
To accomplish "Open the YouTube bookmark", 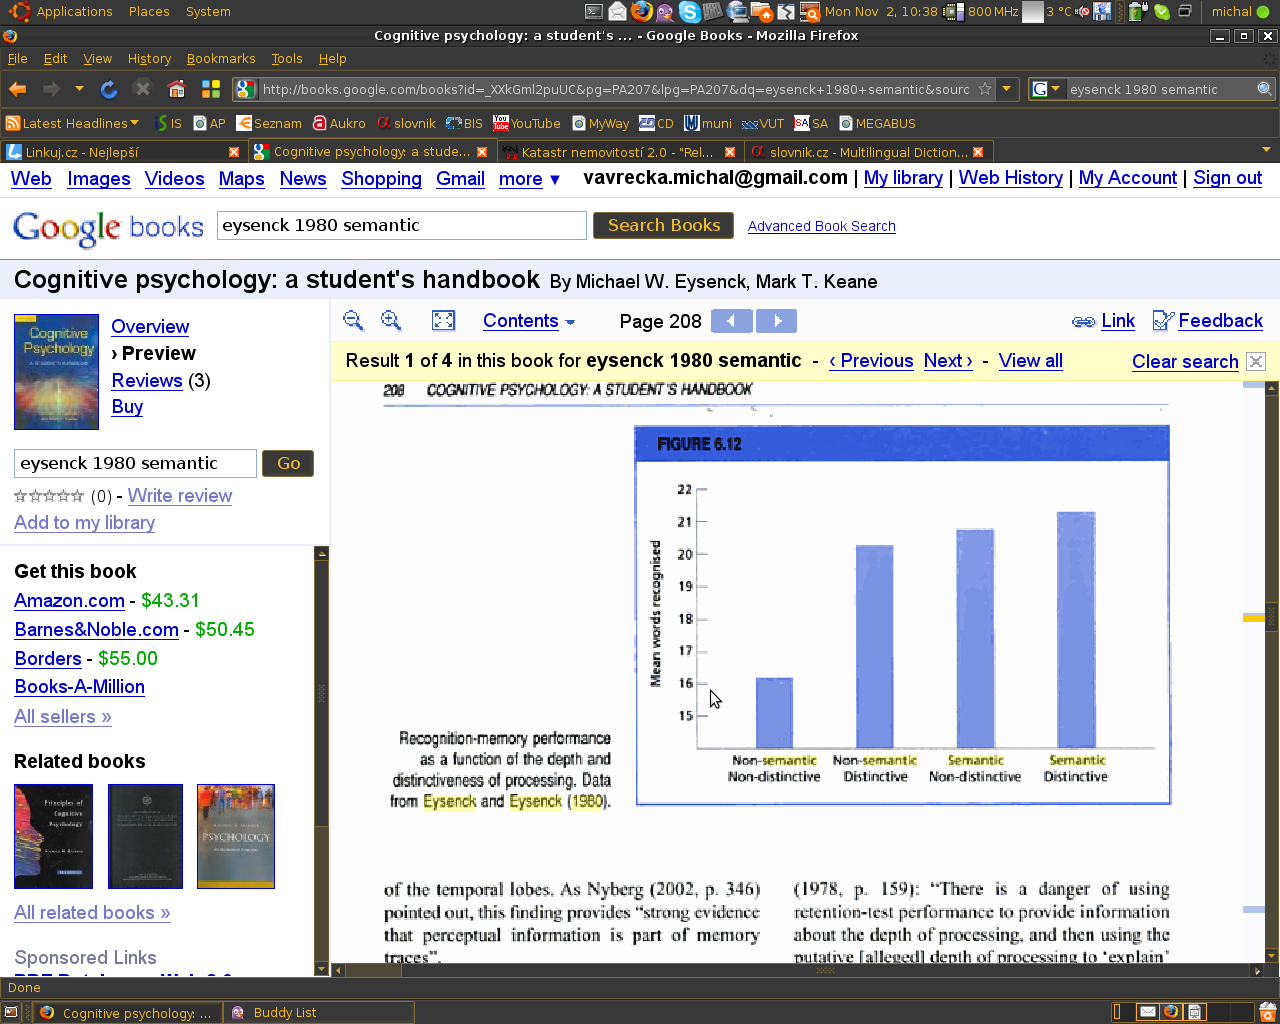I will [x=527, y=123].
